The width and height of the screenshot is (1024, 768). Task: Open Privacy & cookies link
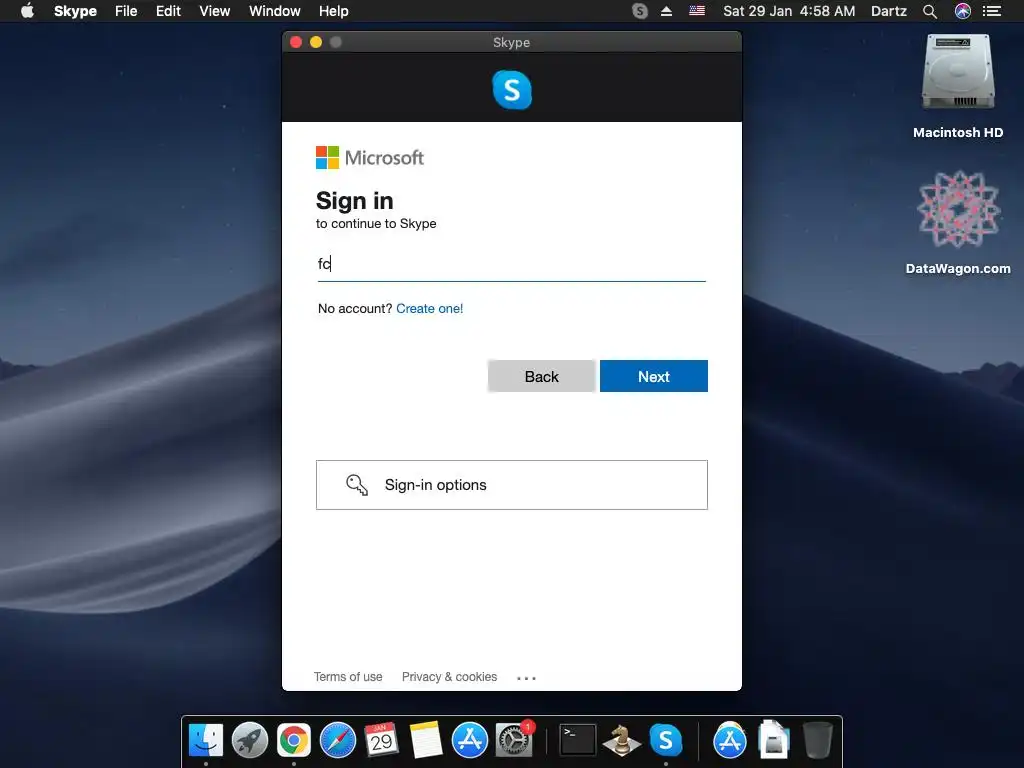(x=449, y=677)
